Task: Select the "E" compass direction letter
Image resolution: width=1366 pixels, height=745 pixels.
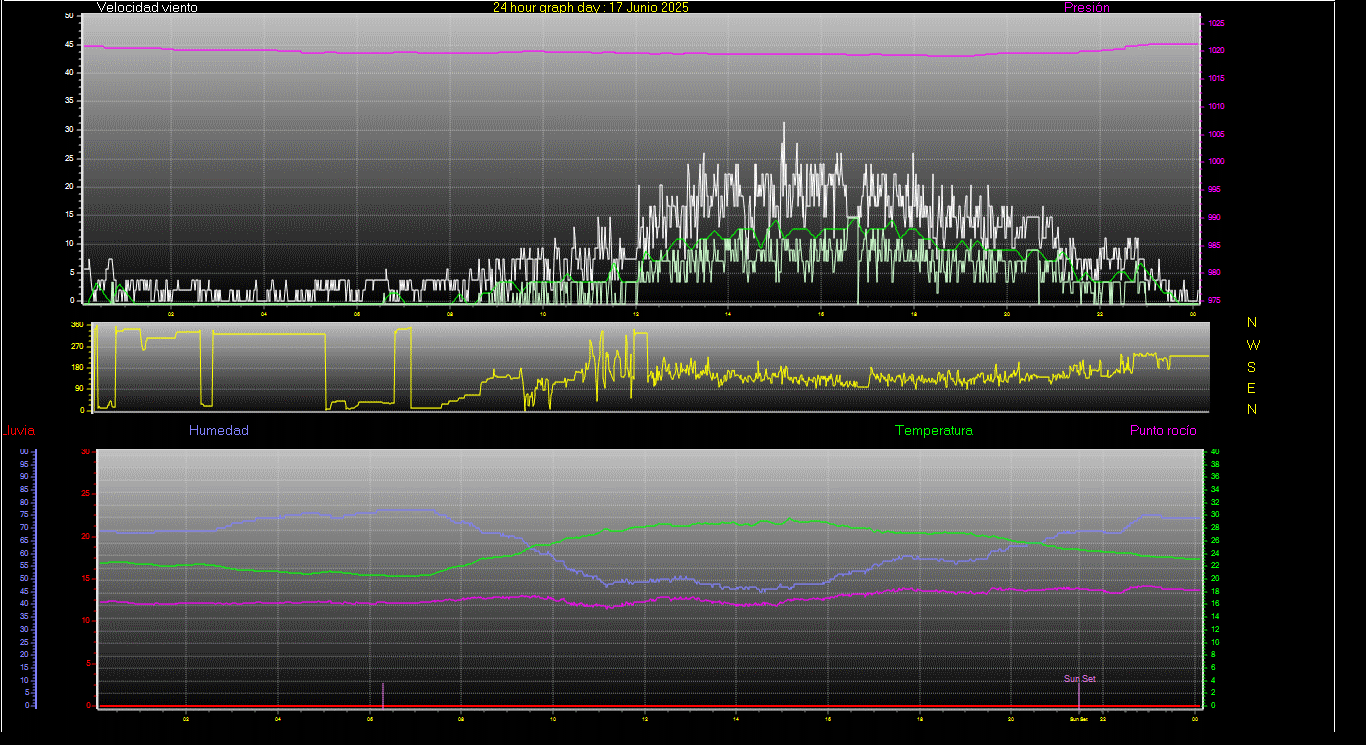Action: coord(1252,388)
